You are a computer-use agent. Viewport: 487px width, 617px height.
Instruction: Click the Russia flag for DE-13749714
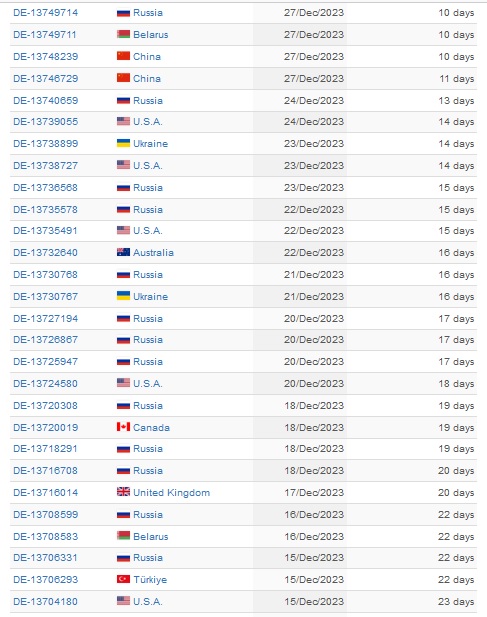coord(123,13)
